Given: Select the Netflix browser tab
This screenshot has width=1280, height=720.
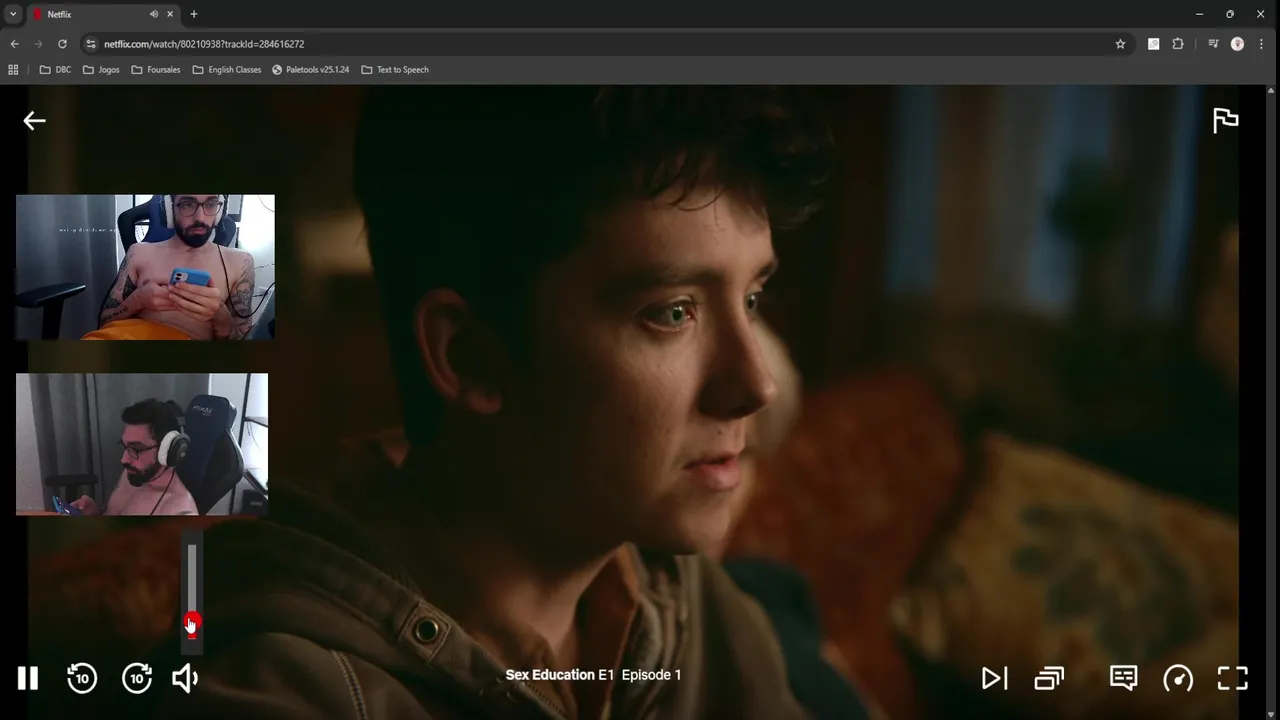Looking at the screenshot, I should [x=103, y=14].
